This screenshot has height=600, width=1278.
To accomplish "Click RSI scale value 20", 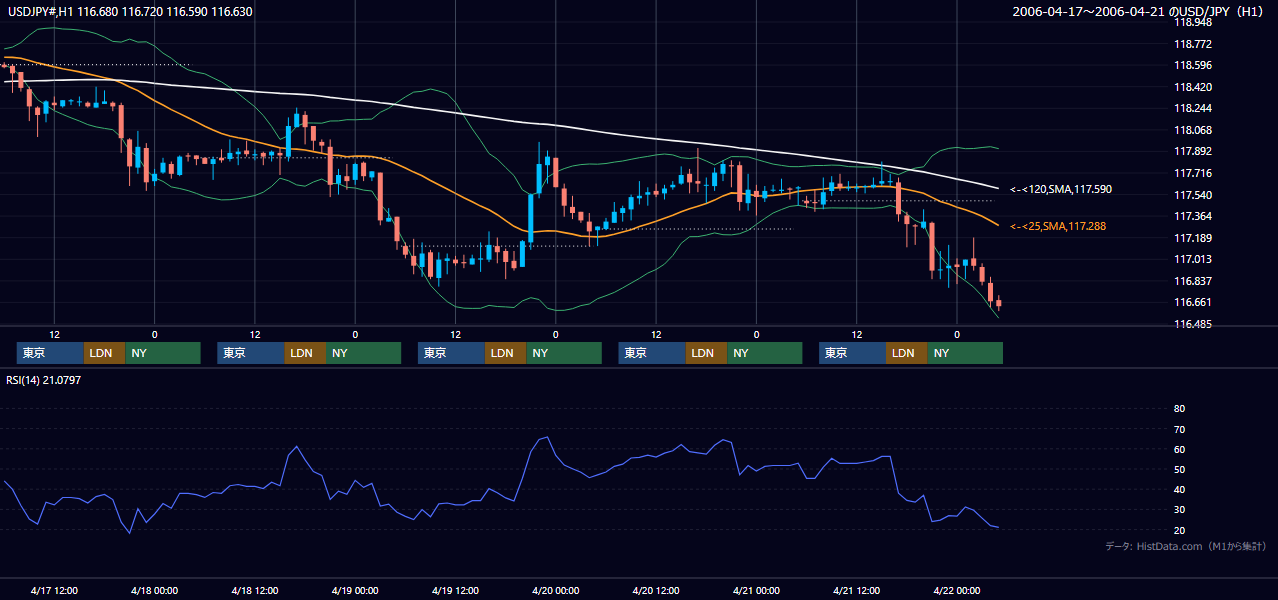I will click(1179, 530).
